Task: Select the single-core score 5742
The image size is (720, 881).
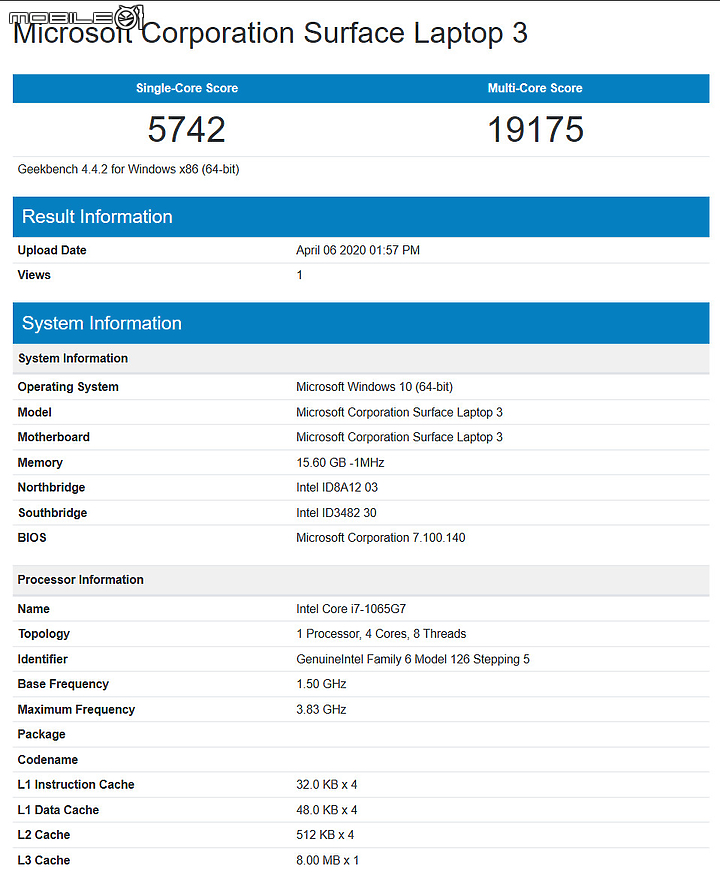Action: (x=187, y=129)
